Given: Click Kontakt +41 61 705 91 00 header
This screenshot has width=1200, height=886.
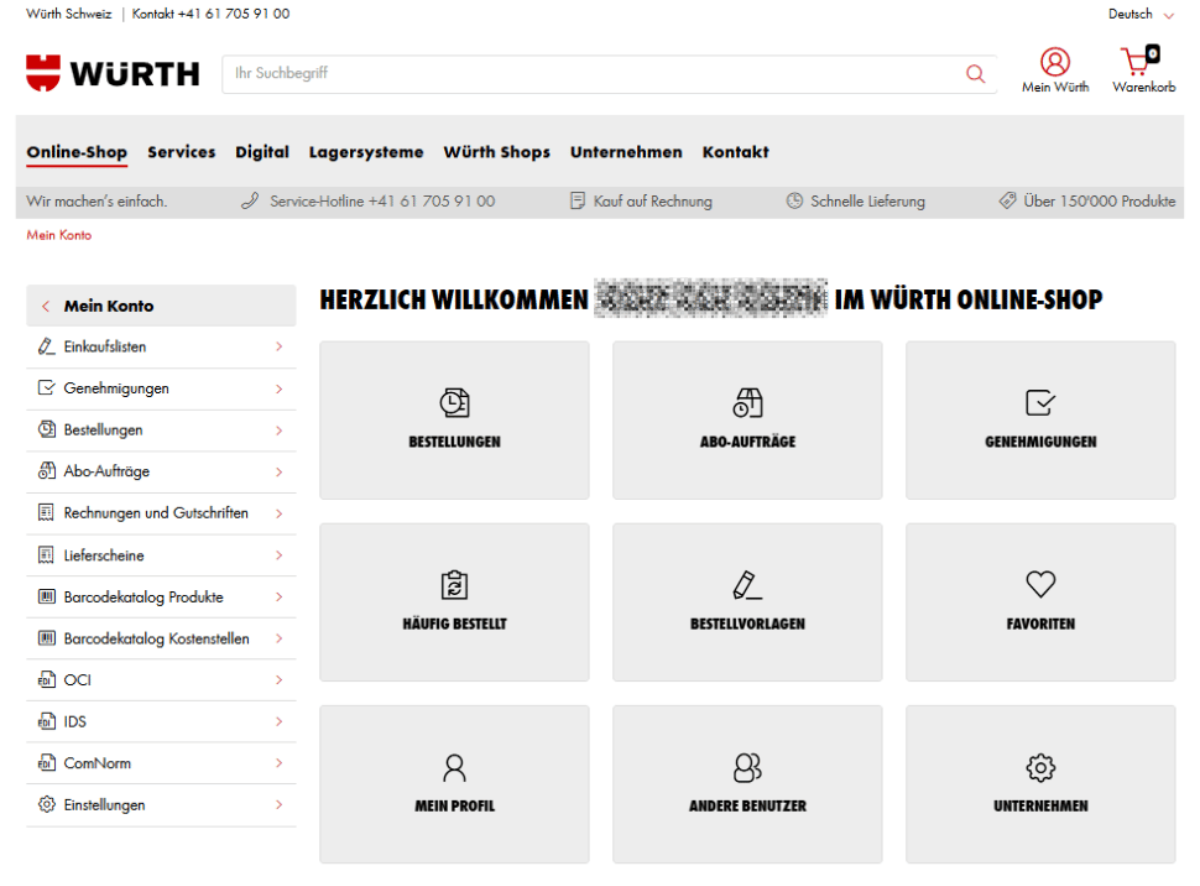Looking at the screenshot, I should 211,14.
